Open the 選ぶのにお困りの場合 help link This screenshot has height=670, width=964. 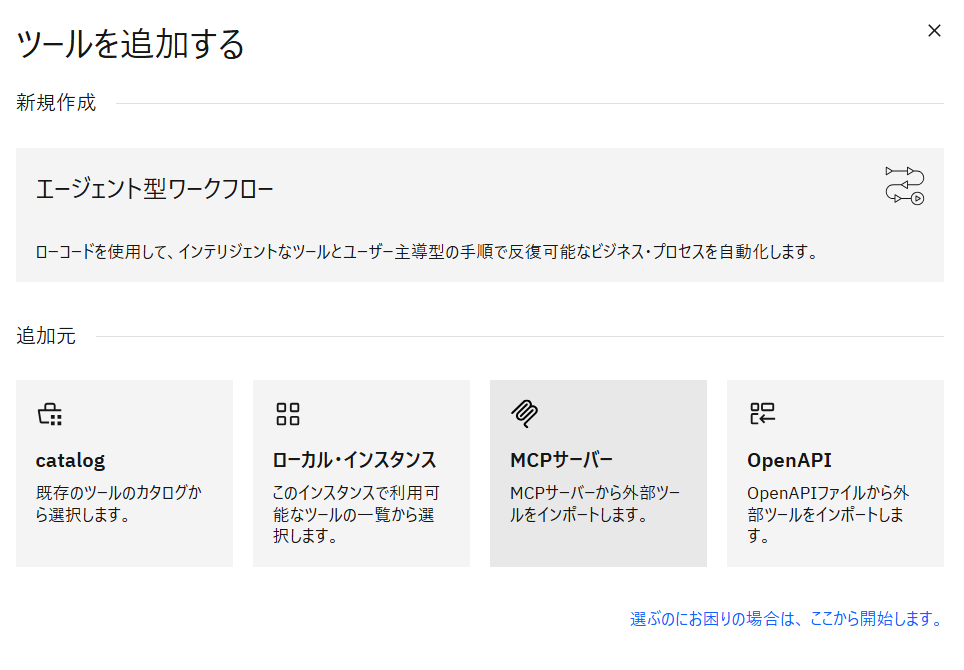pos(786,619)
